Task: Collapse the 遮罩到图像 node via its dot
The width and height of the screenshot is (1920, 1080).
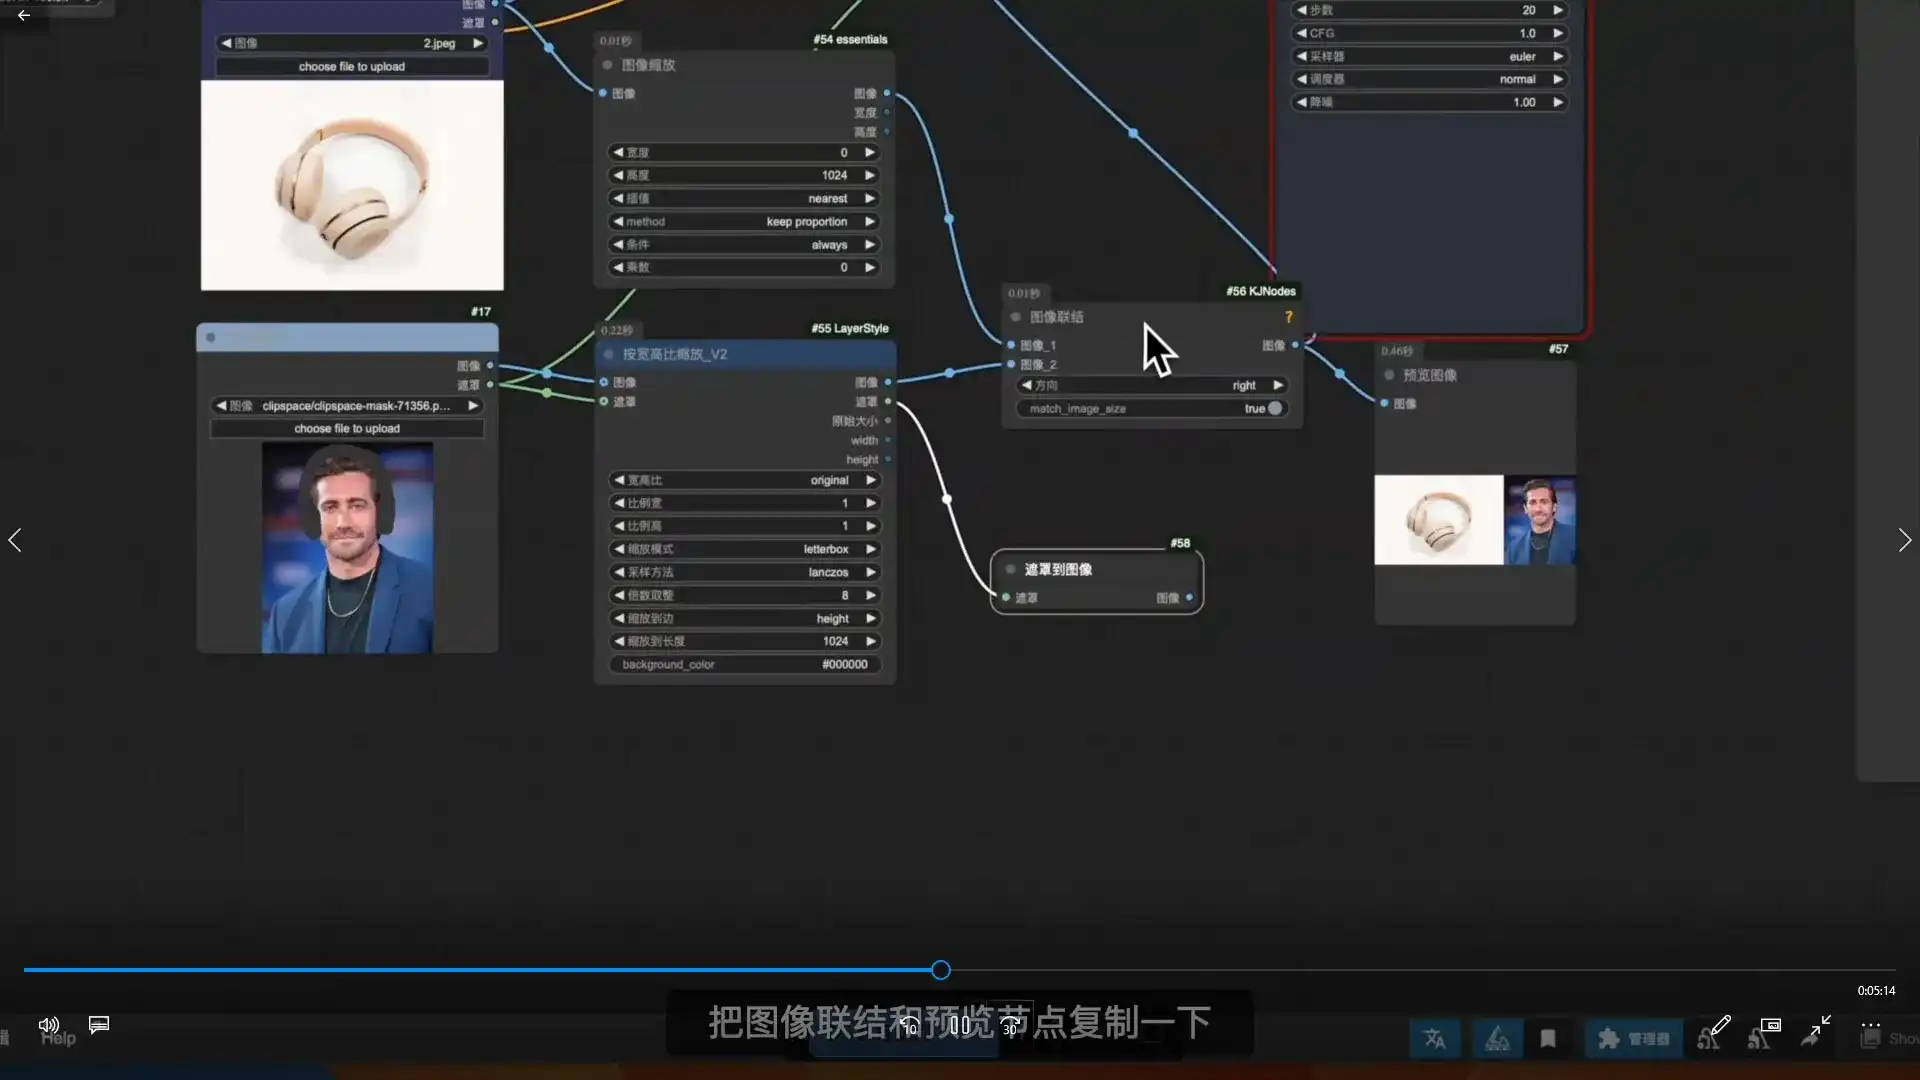Action: coord(1010,568)
